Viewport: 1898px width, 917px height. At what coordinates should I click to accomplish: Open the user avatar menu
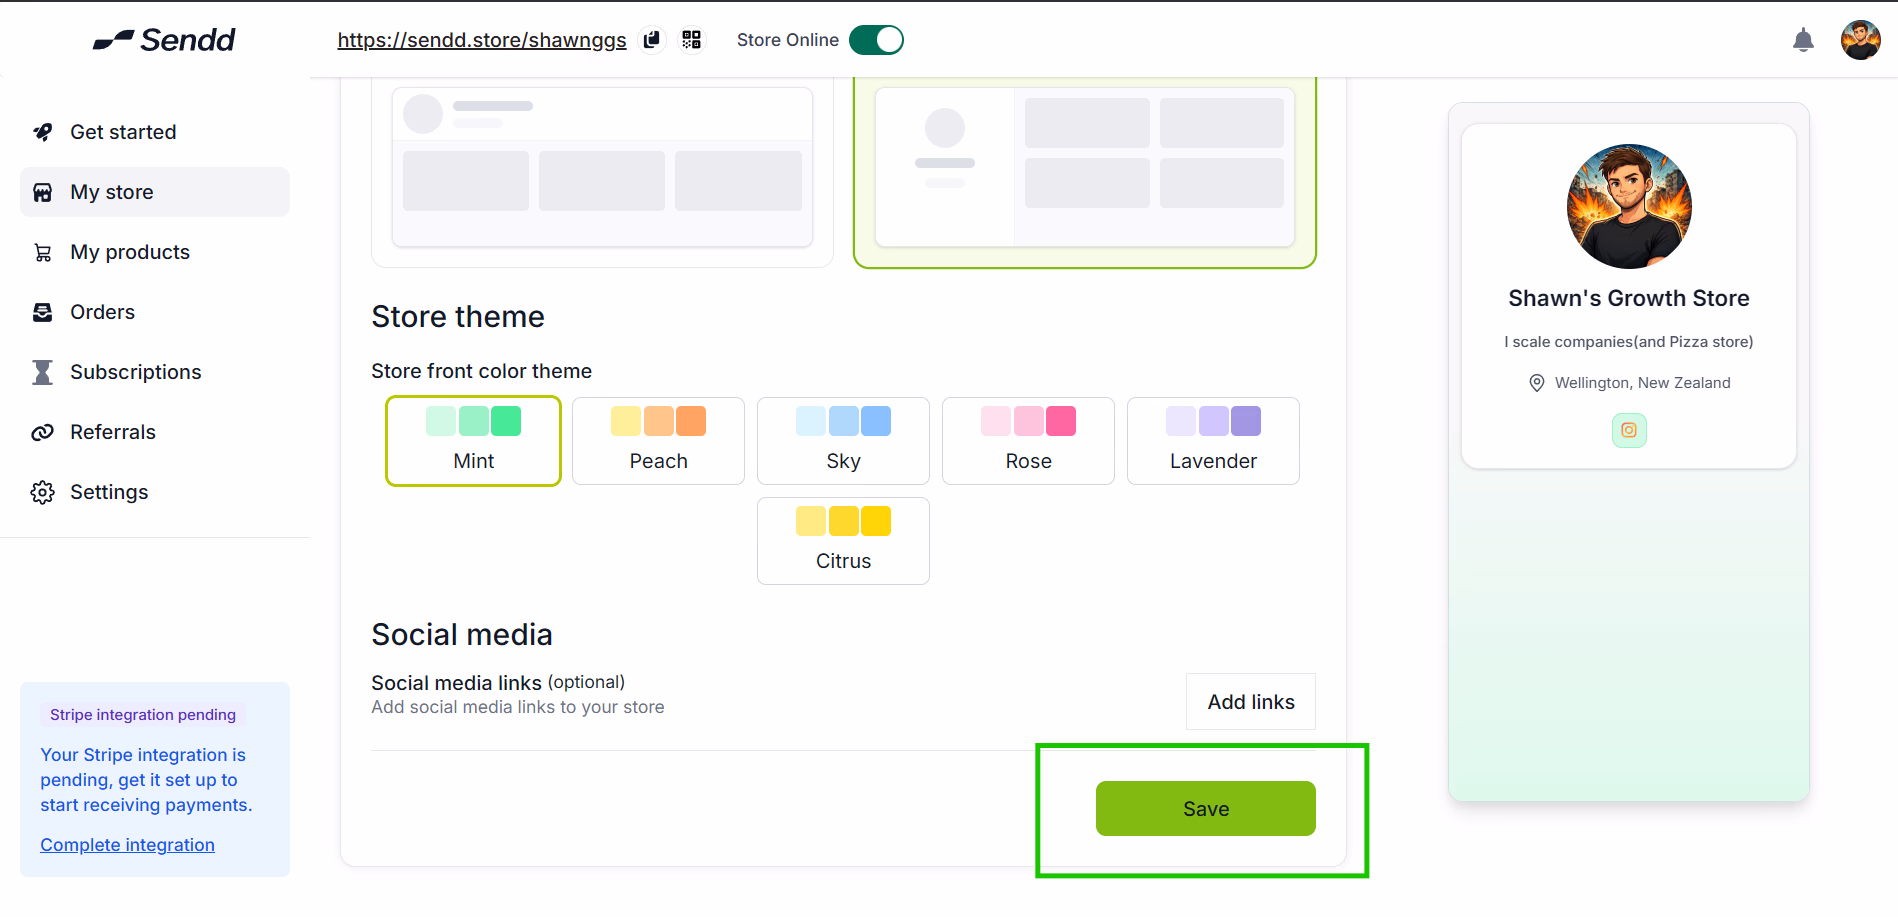point(1860,40)
